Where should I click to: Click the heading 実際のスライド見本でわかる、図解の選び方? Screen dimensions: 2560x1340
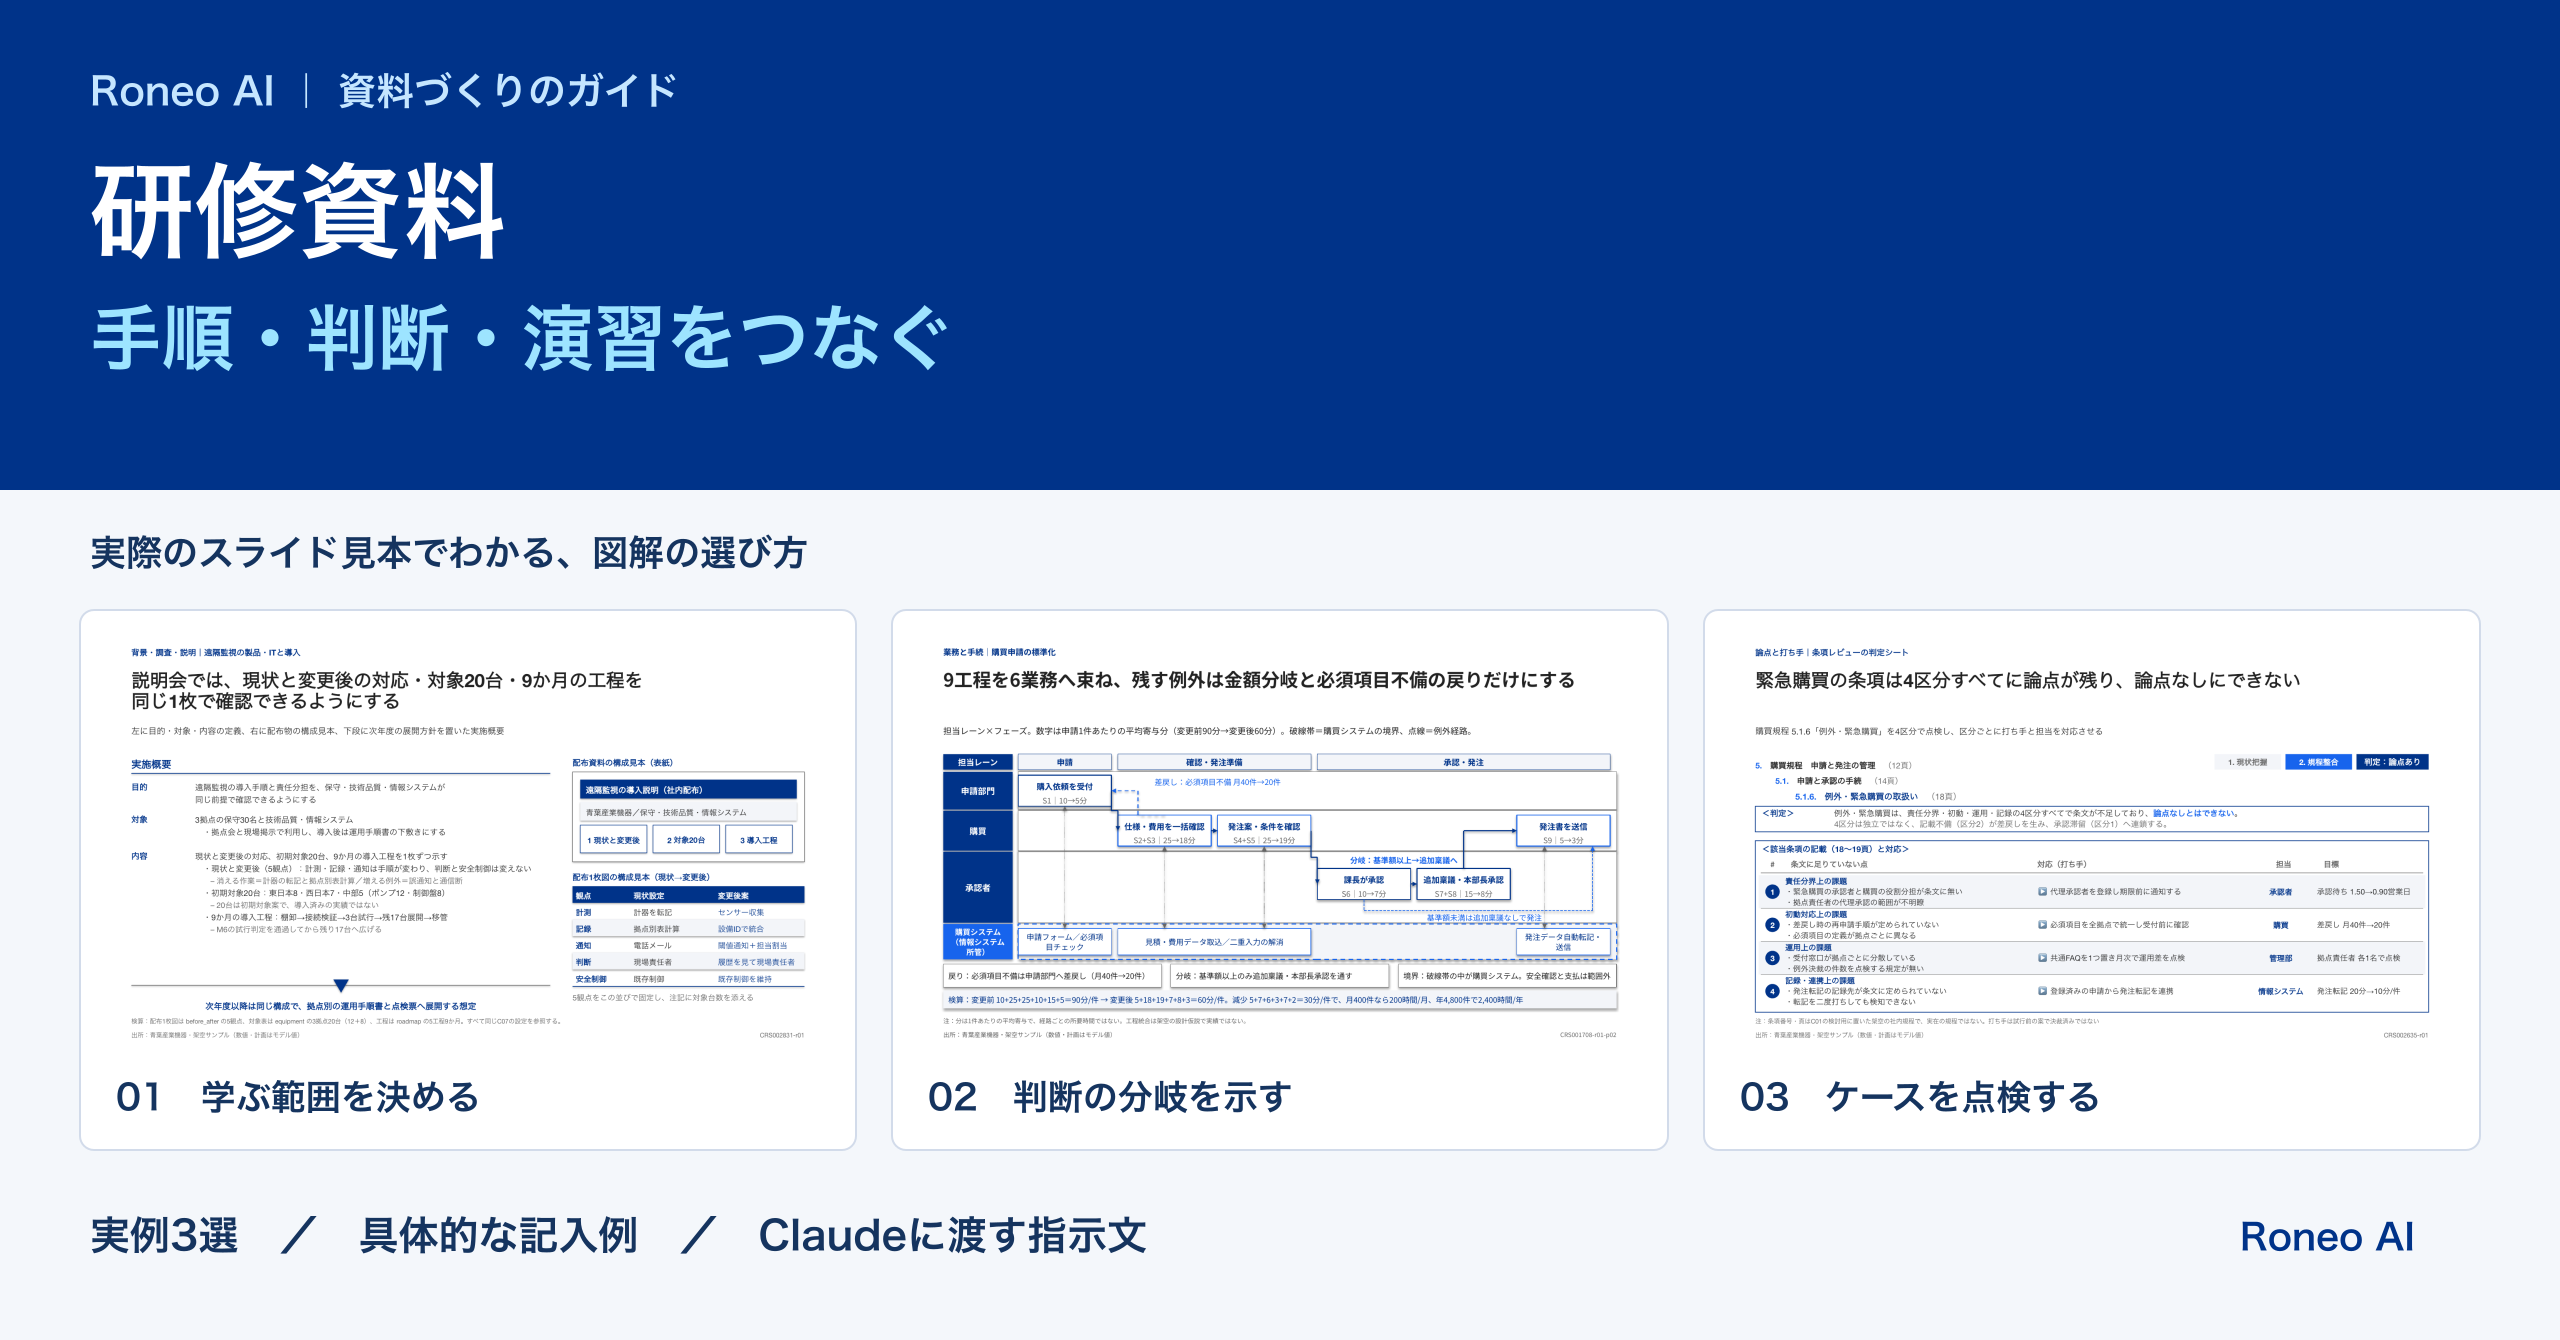coord(448,552)
